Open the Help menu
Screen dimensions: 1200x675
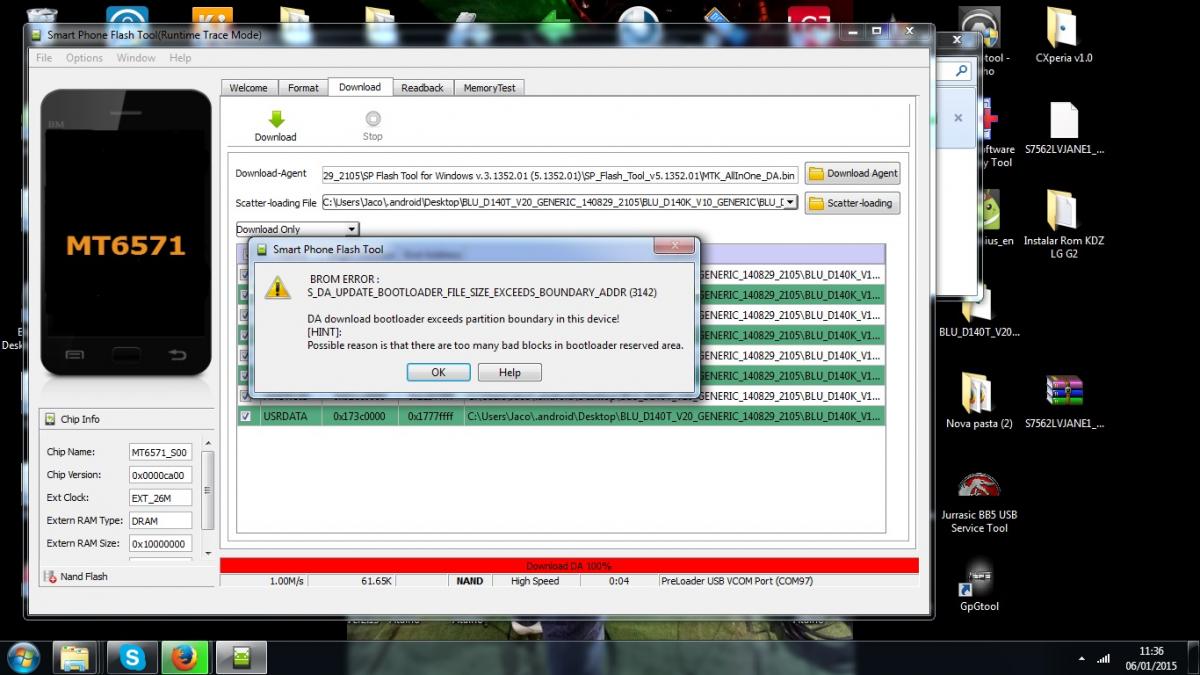point(180,58)
